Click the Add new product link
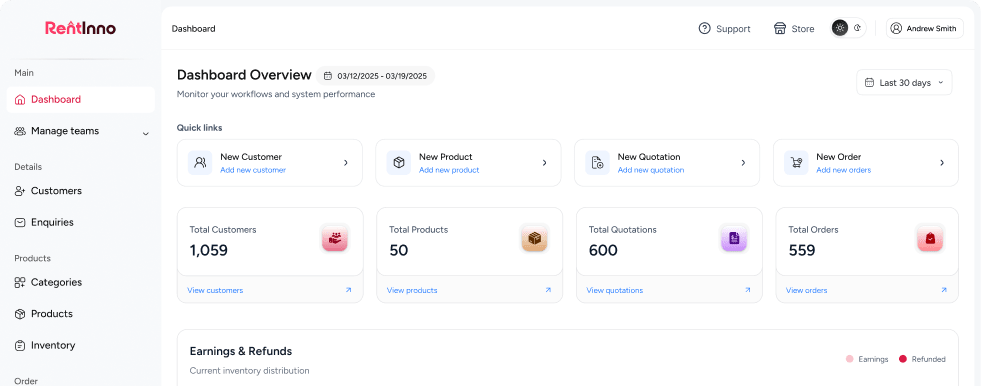The width and height of the screenshot is (981, 386). (x=449, y=170)
